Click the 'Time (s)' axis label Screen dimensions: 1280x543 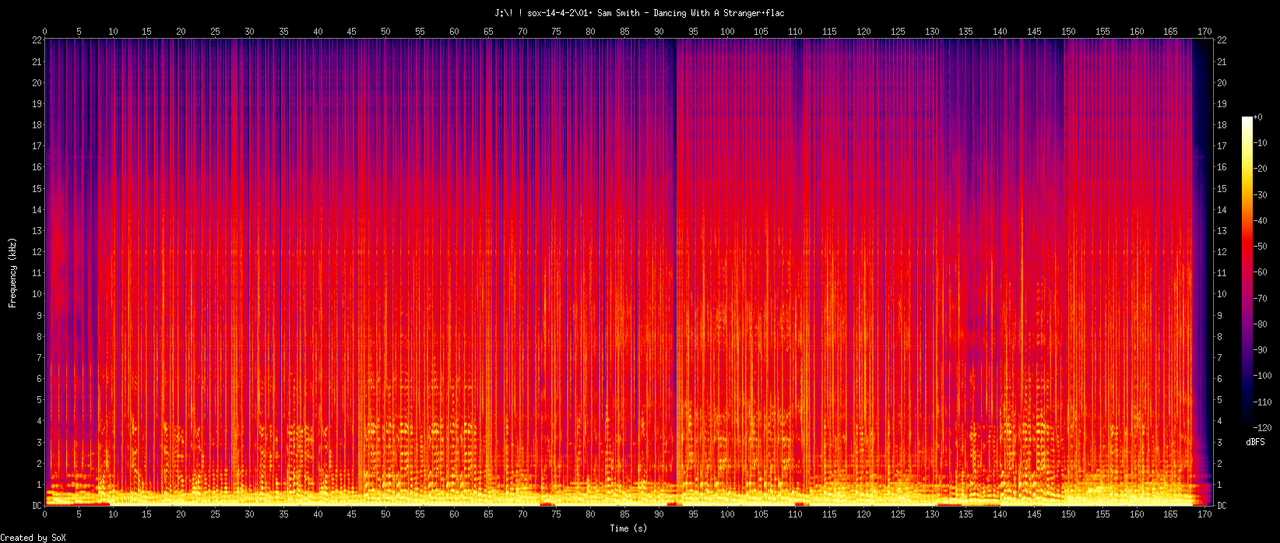[628, 527]
